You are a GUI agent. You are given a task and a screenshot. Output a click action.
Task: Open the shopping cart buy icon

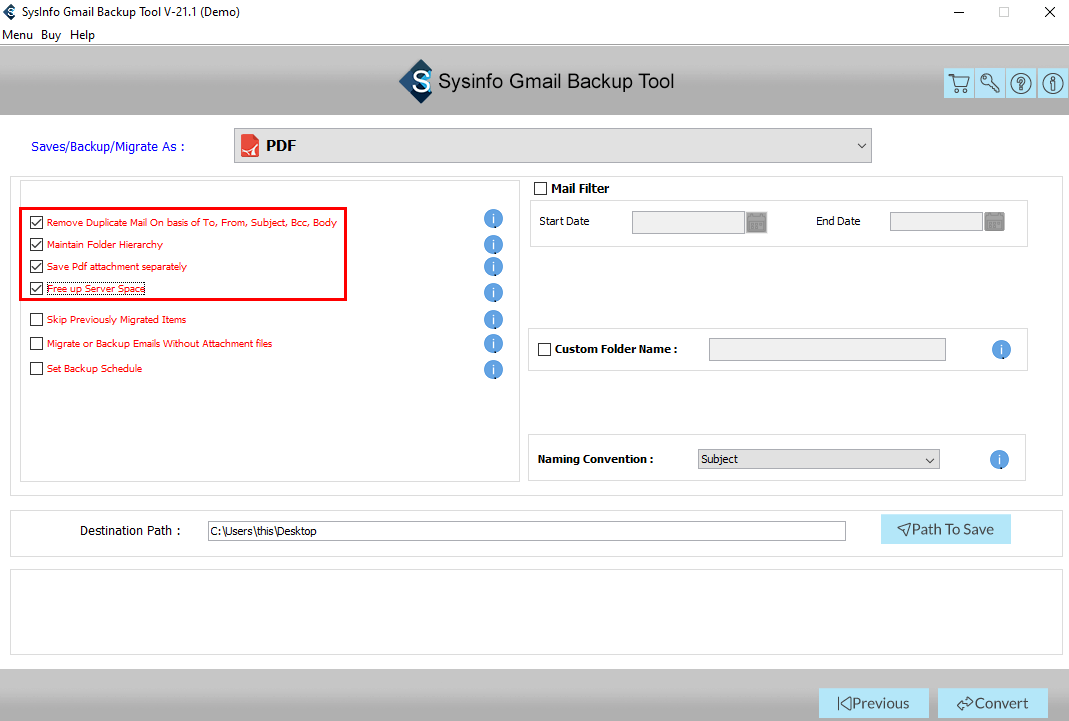click(x=959, y=83)
